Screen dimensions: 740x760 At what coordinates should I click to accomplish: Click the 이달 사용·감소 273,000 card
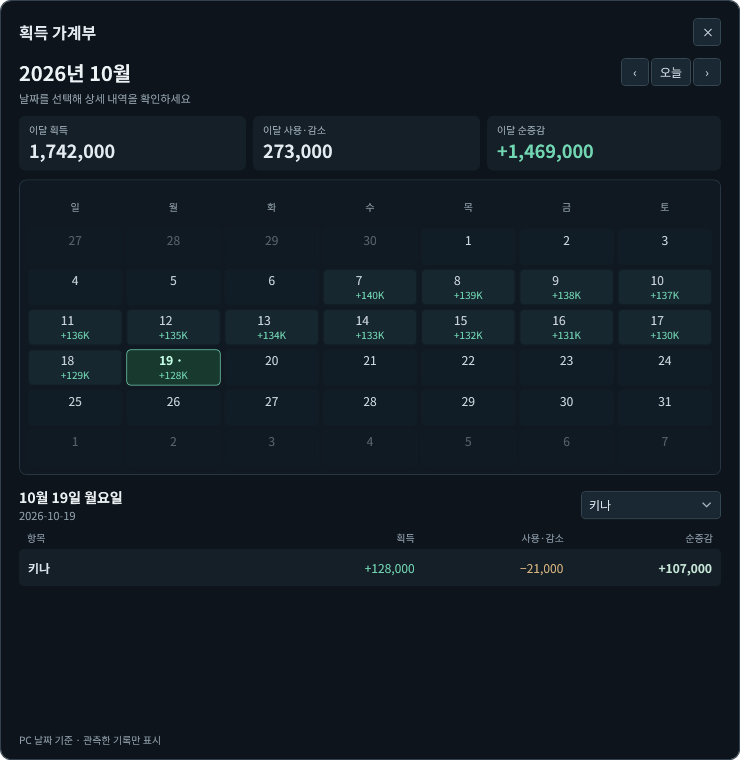tap(366, 143)
